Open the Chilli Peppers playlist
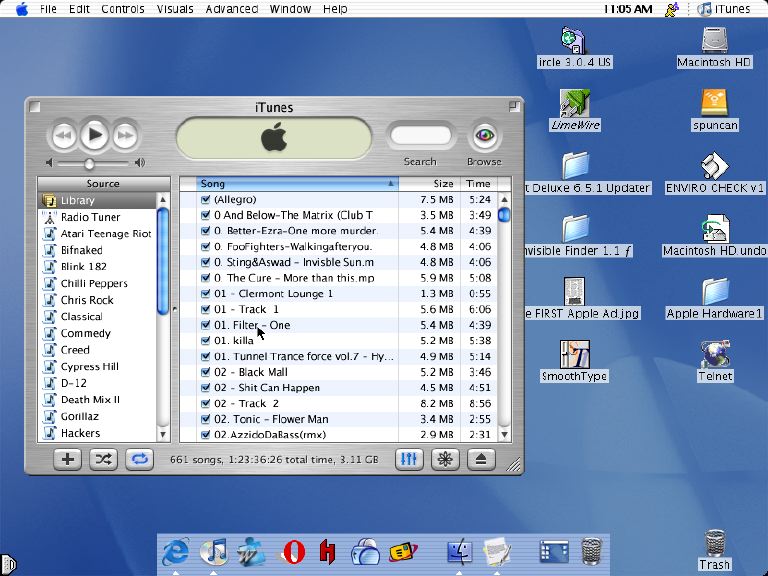 click(x=97, y=284)
